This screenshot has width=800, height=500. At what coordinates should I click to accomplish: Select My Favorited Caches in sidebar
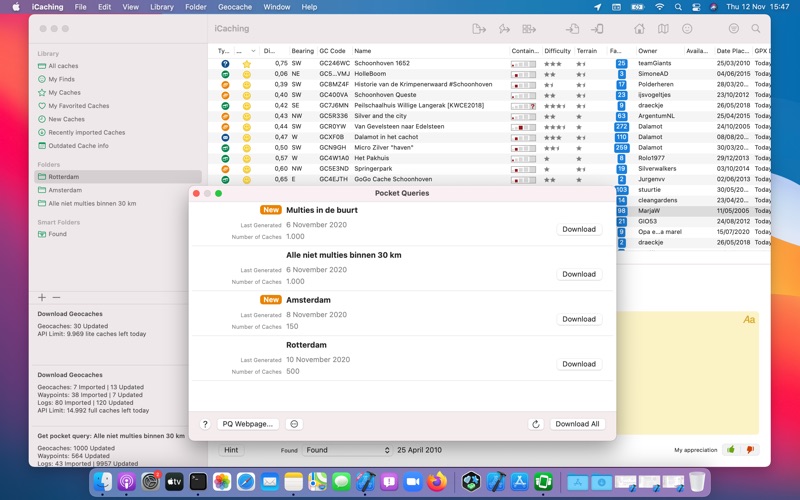tap(79, 106)
